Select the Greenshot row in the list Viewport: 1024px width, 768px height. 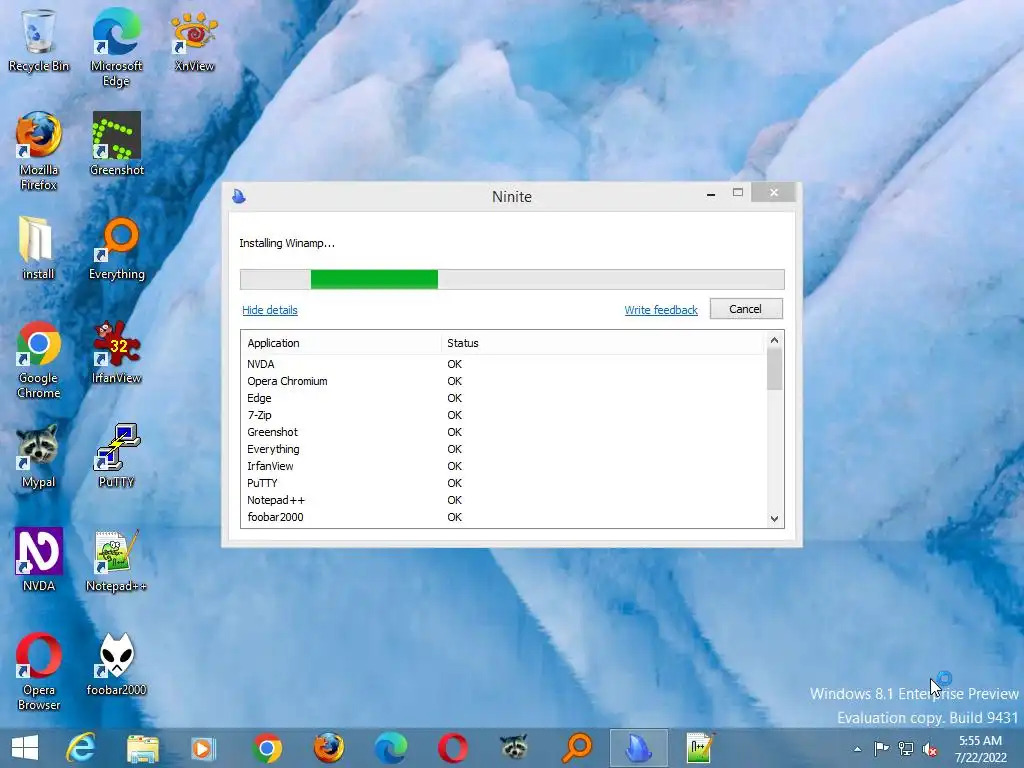[504, 432]
